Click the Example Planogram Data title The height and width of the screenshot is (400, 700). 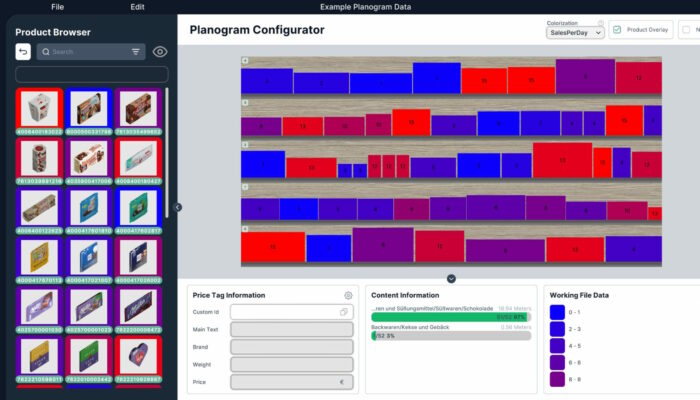[365, 7]
